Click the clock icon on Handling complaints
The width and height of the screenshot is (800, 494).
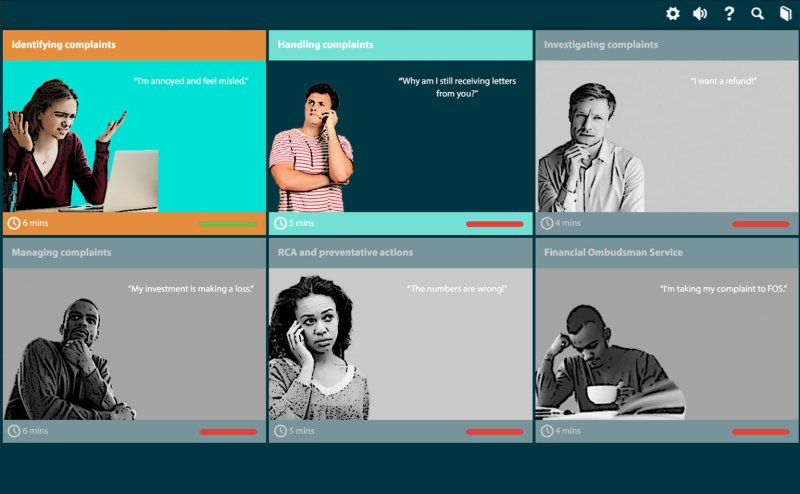pos(280,223)
